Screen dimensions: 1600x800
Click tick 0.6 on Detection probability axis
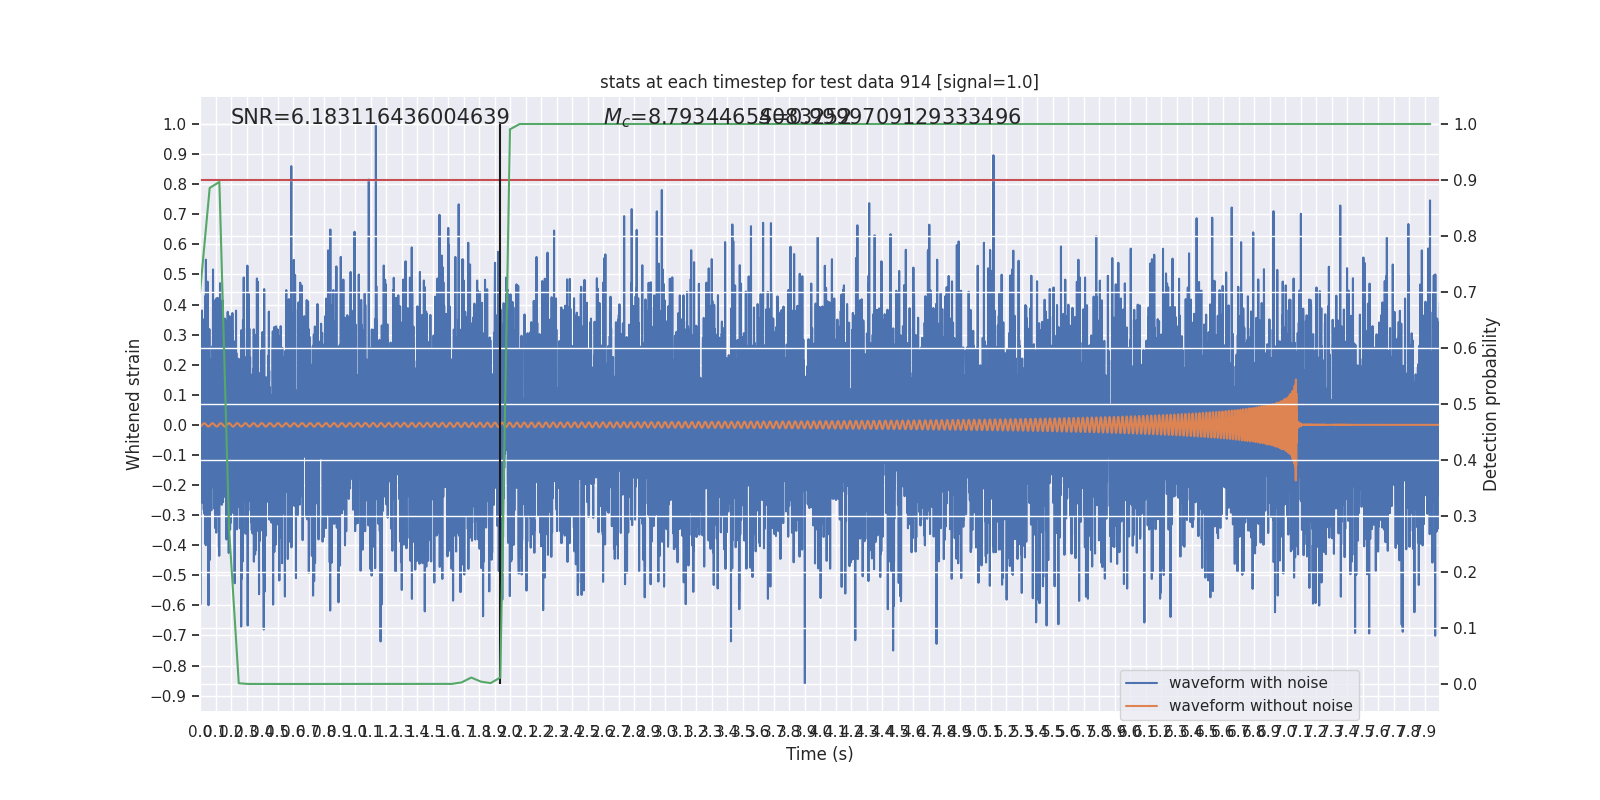(x=1465, y=349)
